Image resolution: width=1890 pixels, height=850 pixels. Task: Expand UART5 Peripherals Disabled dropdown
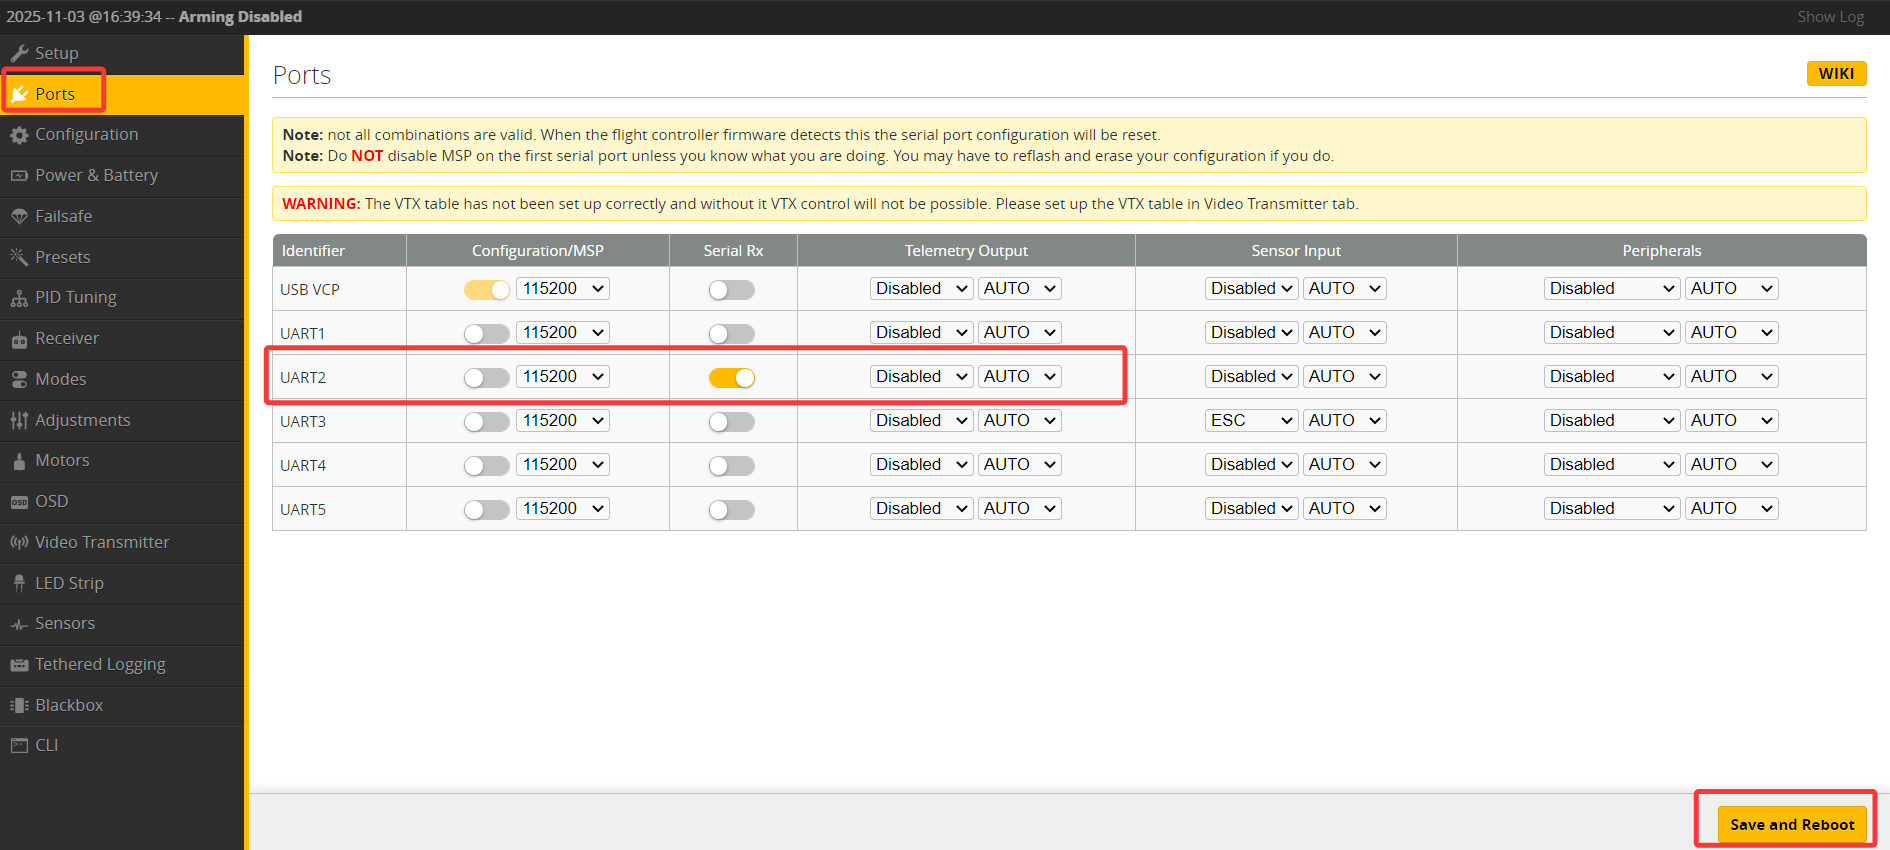(1611, 508)
